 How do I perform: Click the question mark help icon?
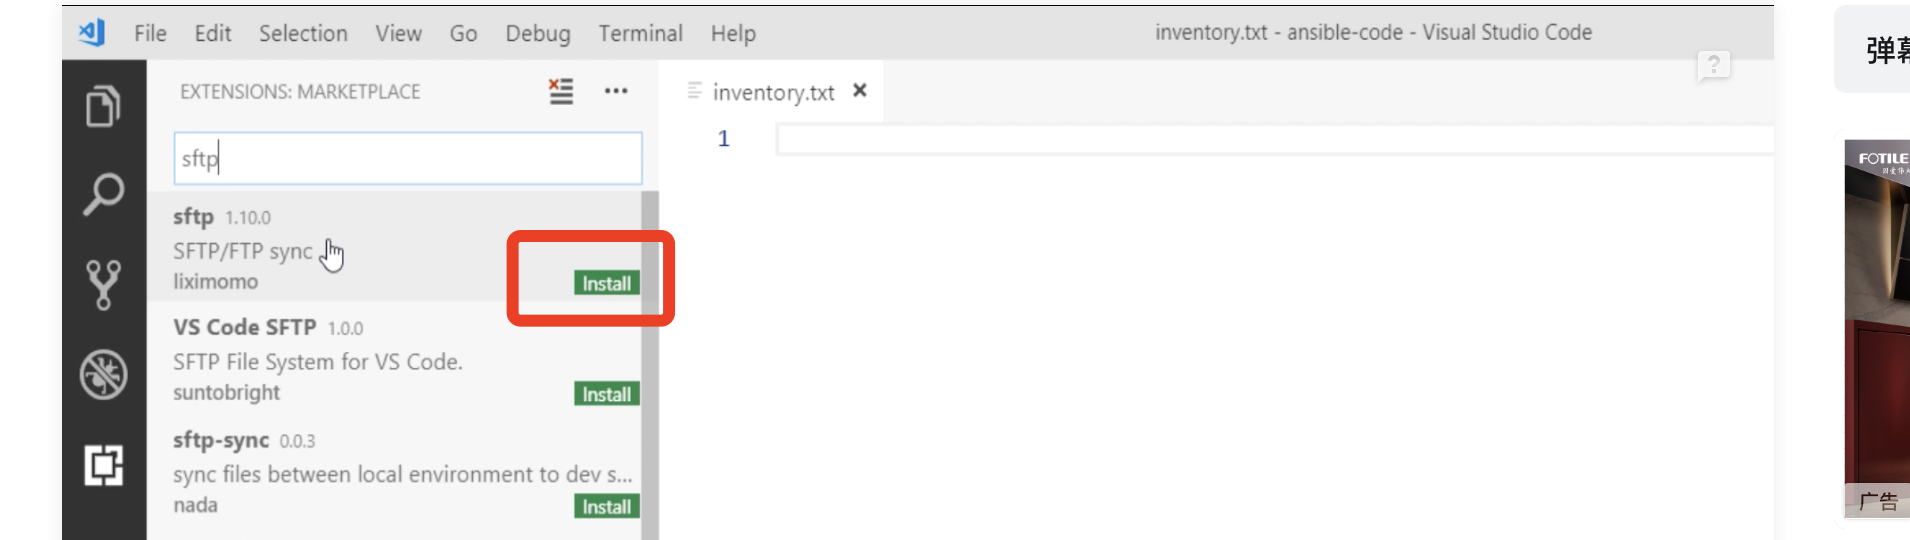[1713, 65]
